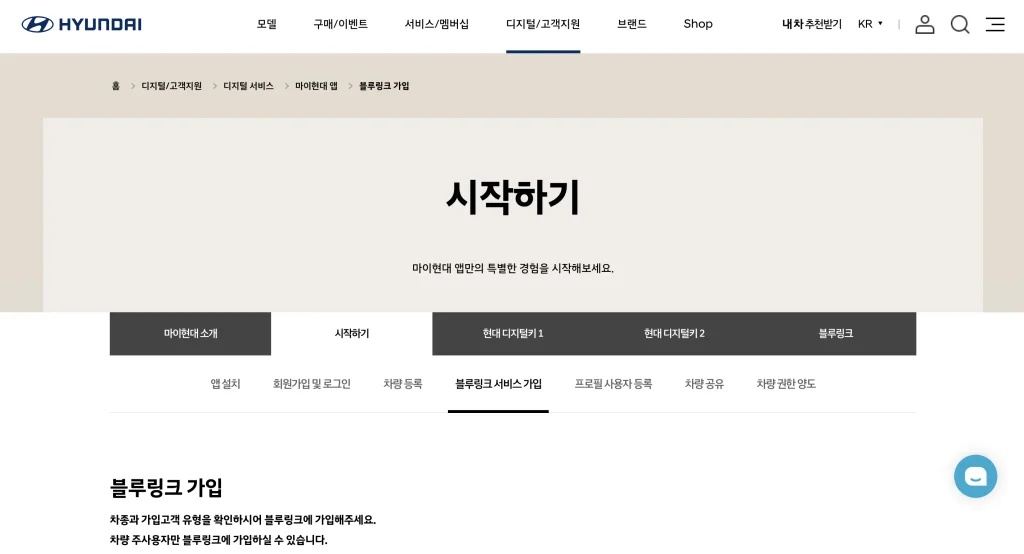Click the 내차 추천받기 link
The width and height of the screenshot is (1024, 554).
click(x=812, y=24)
